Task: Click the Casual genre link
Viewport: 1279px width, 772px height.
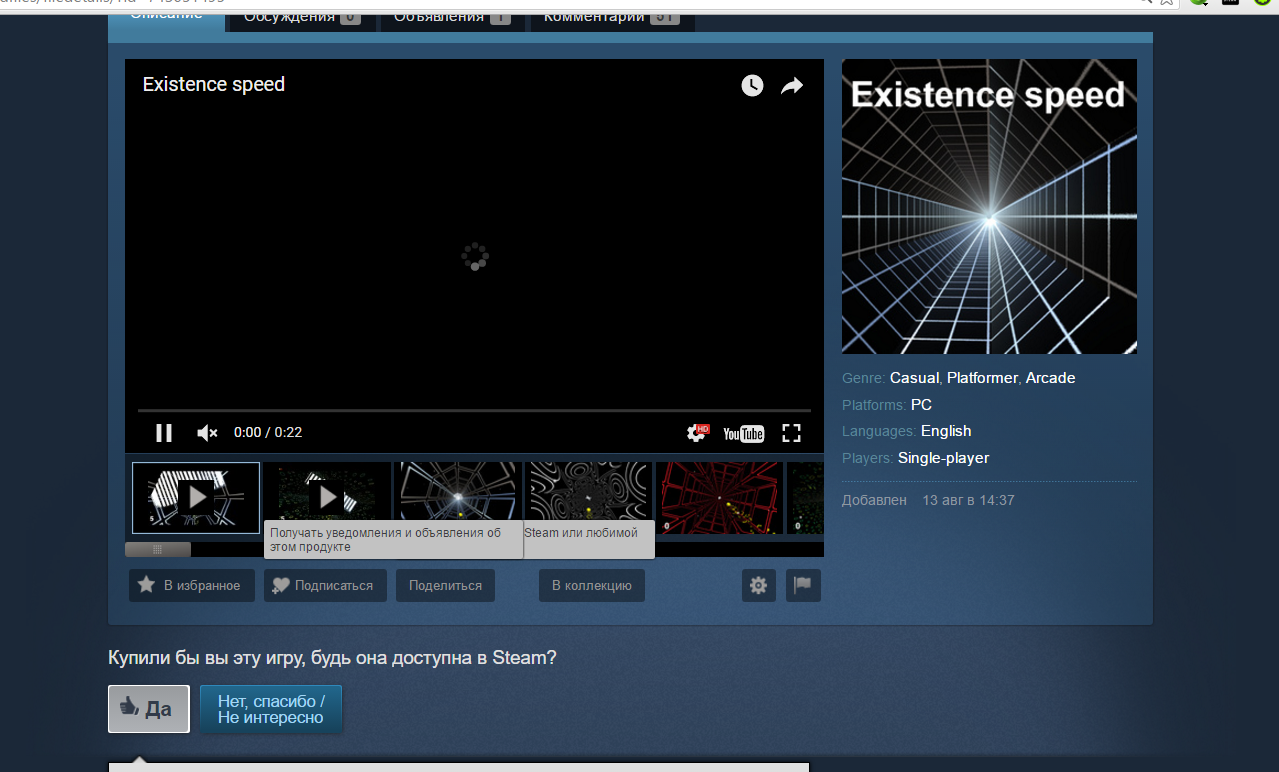Action: pos(914,378)
